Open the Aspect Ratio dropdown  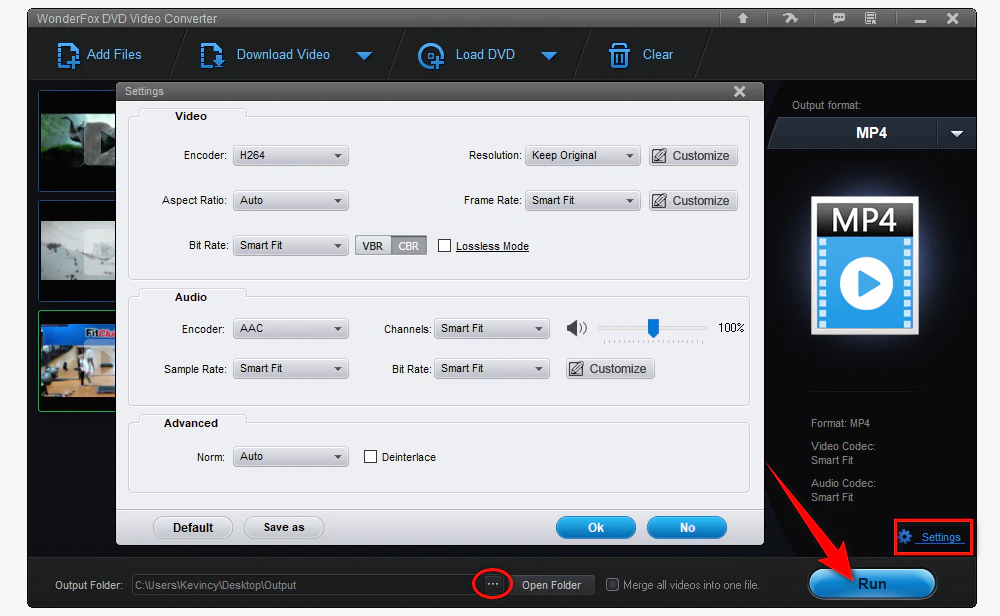(291, 200)
